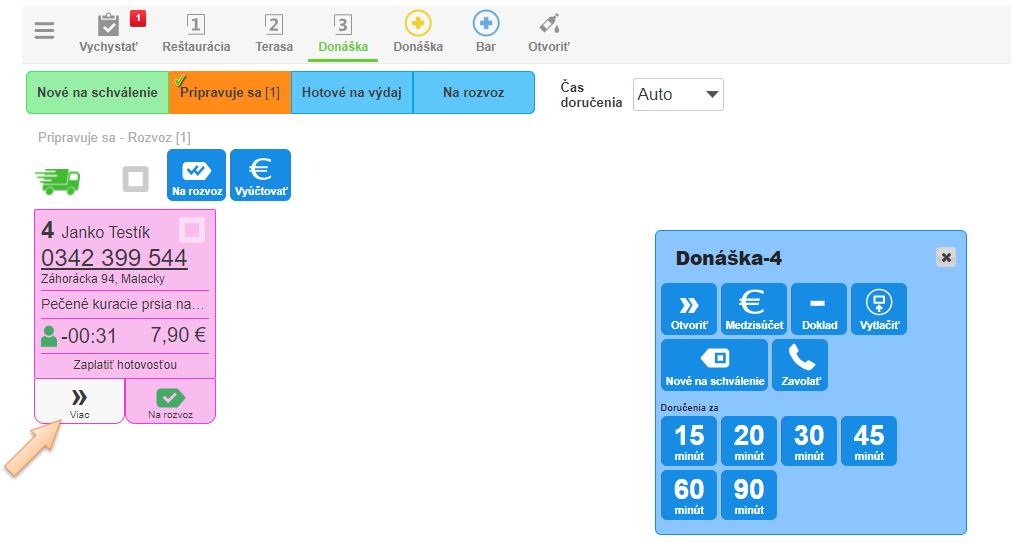1017x560 pixels.
Task: Tick the checkbox on Janko Testík order card
Action: pos(193,230)
